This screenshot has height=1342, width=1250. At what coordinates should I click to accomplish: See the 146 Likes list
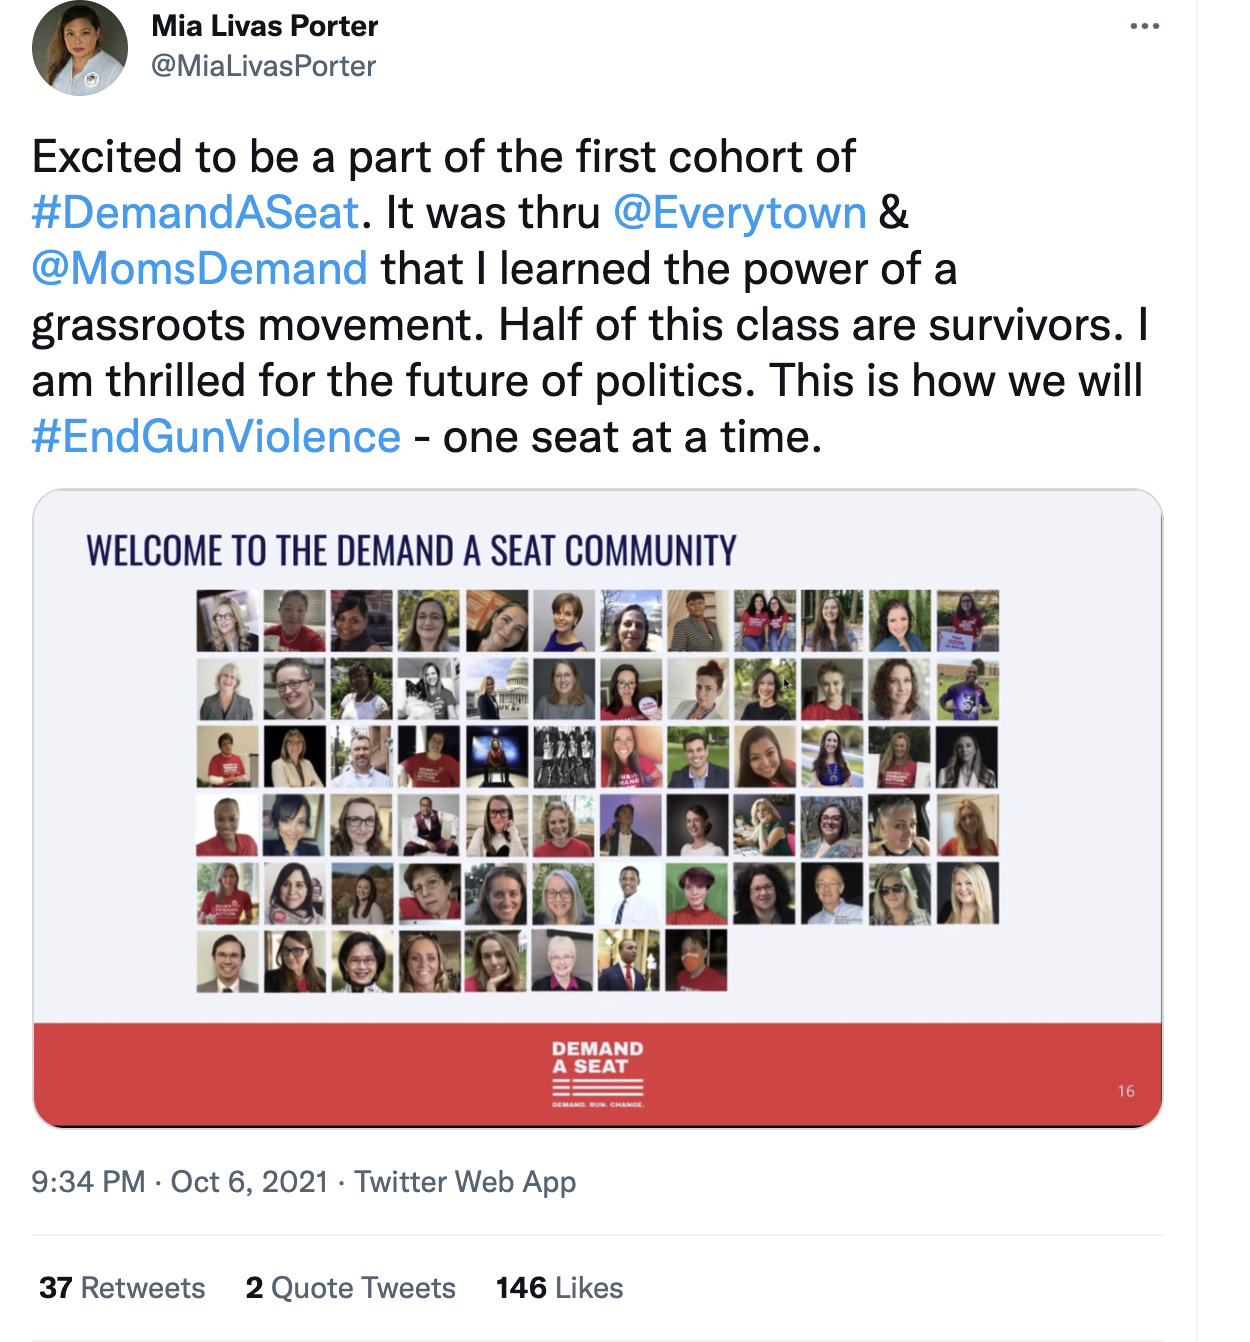click(559, 1288)
